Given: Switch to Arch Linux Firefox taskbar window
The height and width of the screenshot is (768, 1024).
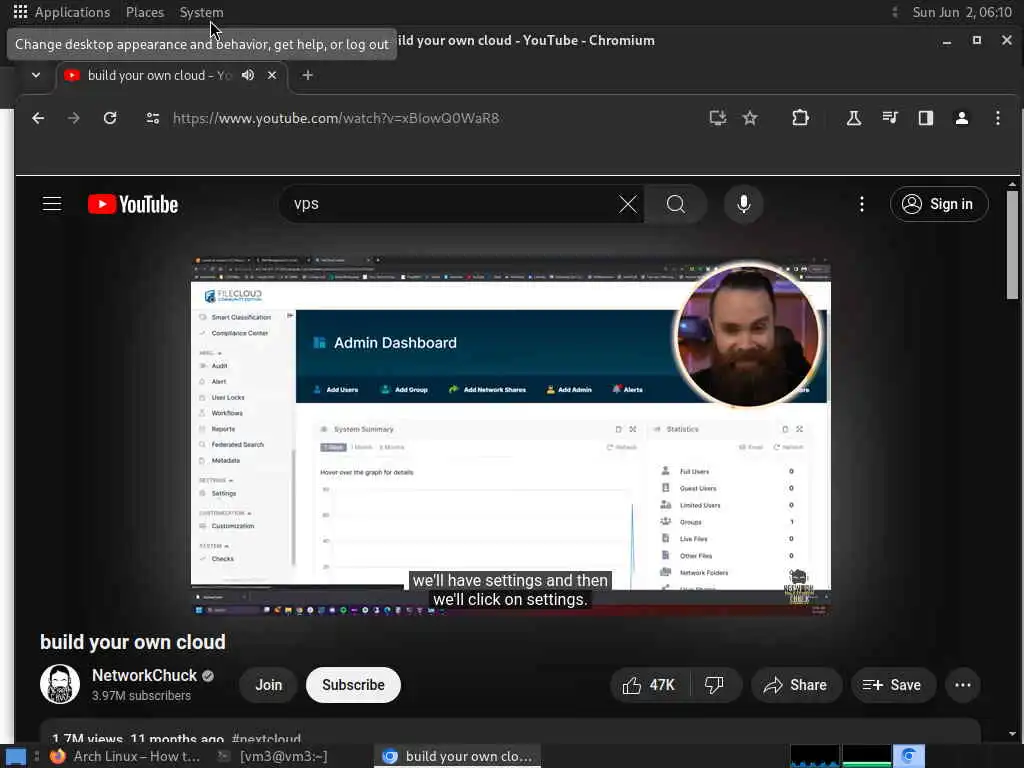Looking at the screenshot, I should [125, 756].
